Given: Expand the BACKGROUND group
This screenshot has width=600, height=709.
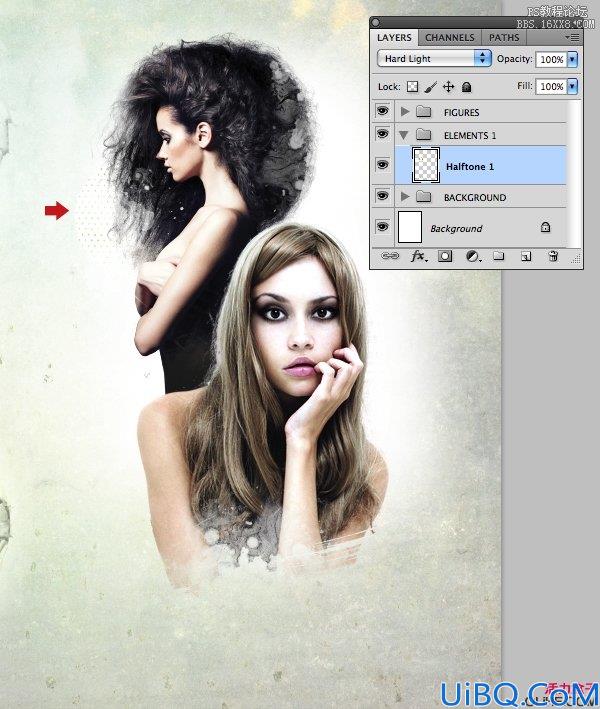Looking at the screenshot, I should [x=405, y=196].
